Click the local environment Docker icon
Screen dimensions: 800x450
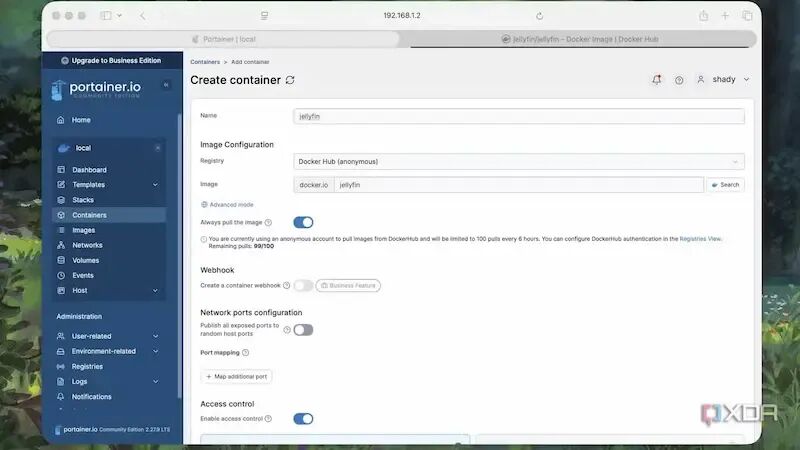[64, 148]
